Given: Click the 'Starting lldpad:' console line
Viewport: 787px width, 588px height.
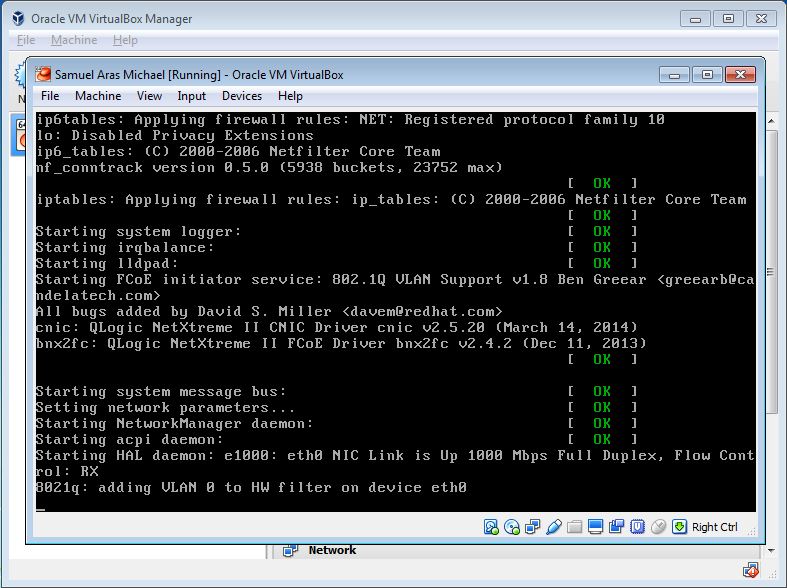Looking at the screenshot, I should coord(107,263).
